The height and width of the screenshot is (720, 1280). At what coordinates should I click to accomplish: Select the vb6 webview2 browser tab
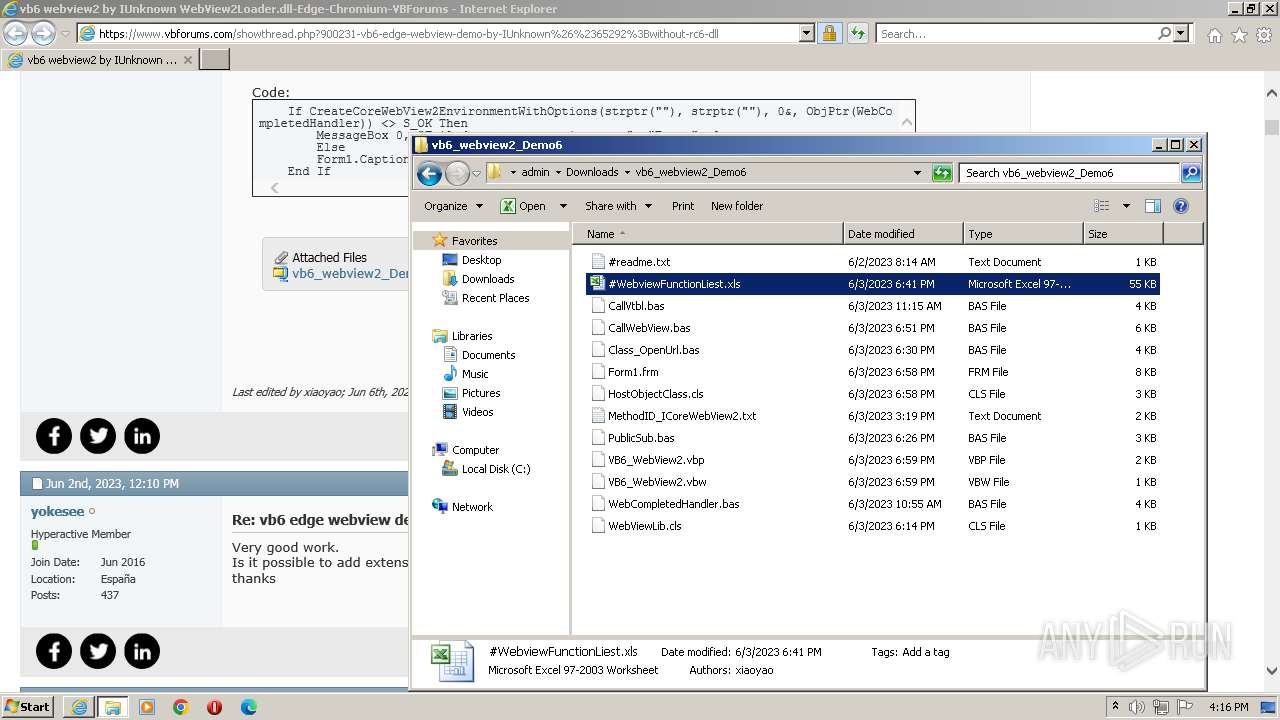tap(99, 60)
